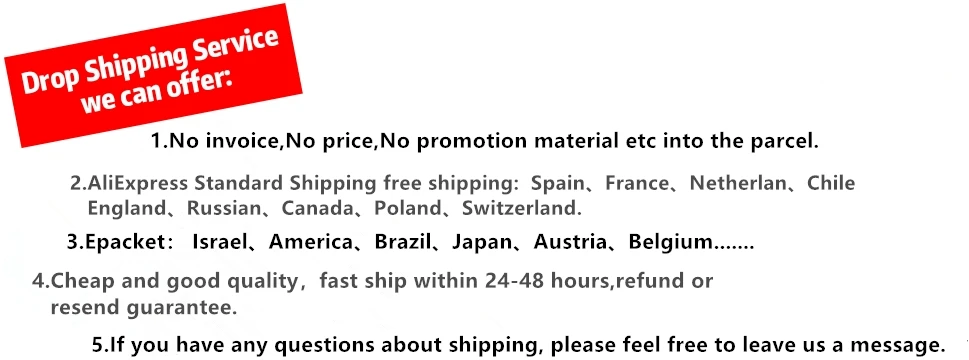969x360 pixels.
Task: Click the country name Israel
Action: (x=221, y=243)
